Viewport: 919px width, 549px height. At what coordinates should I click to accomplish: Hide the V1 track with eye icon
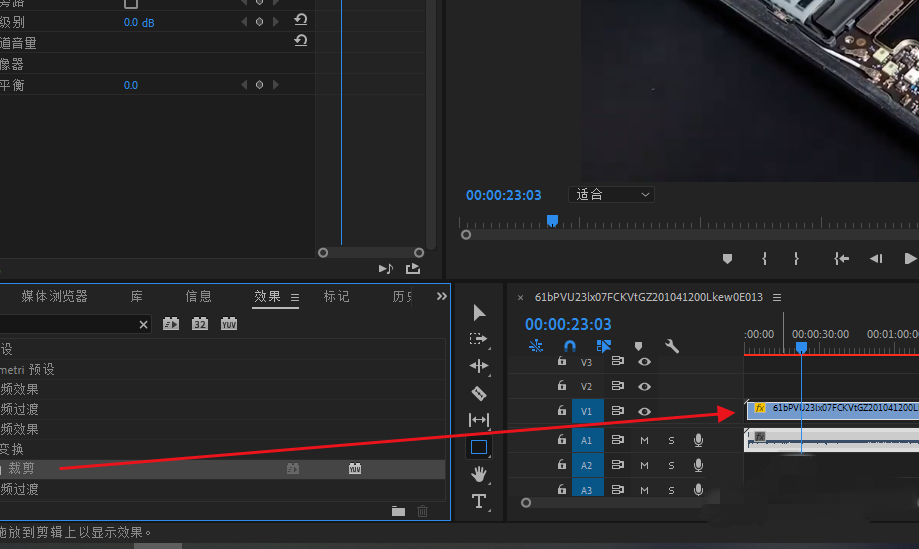pyautogui.click(x=645, y=411)
